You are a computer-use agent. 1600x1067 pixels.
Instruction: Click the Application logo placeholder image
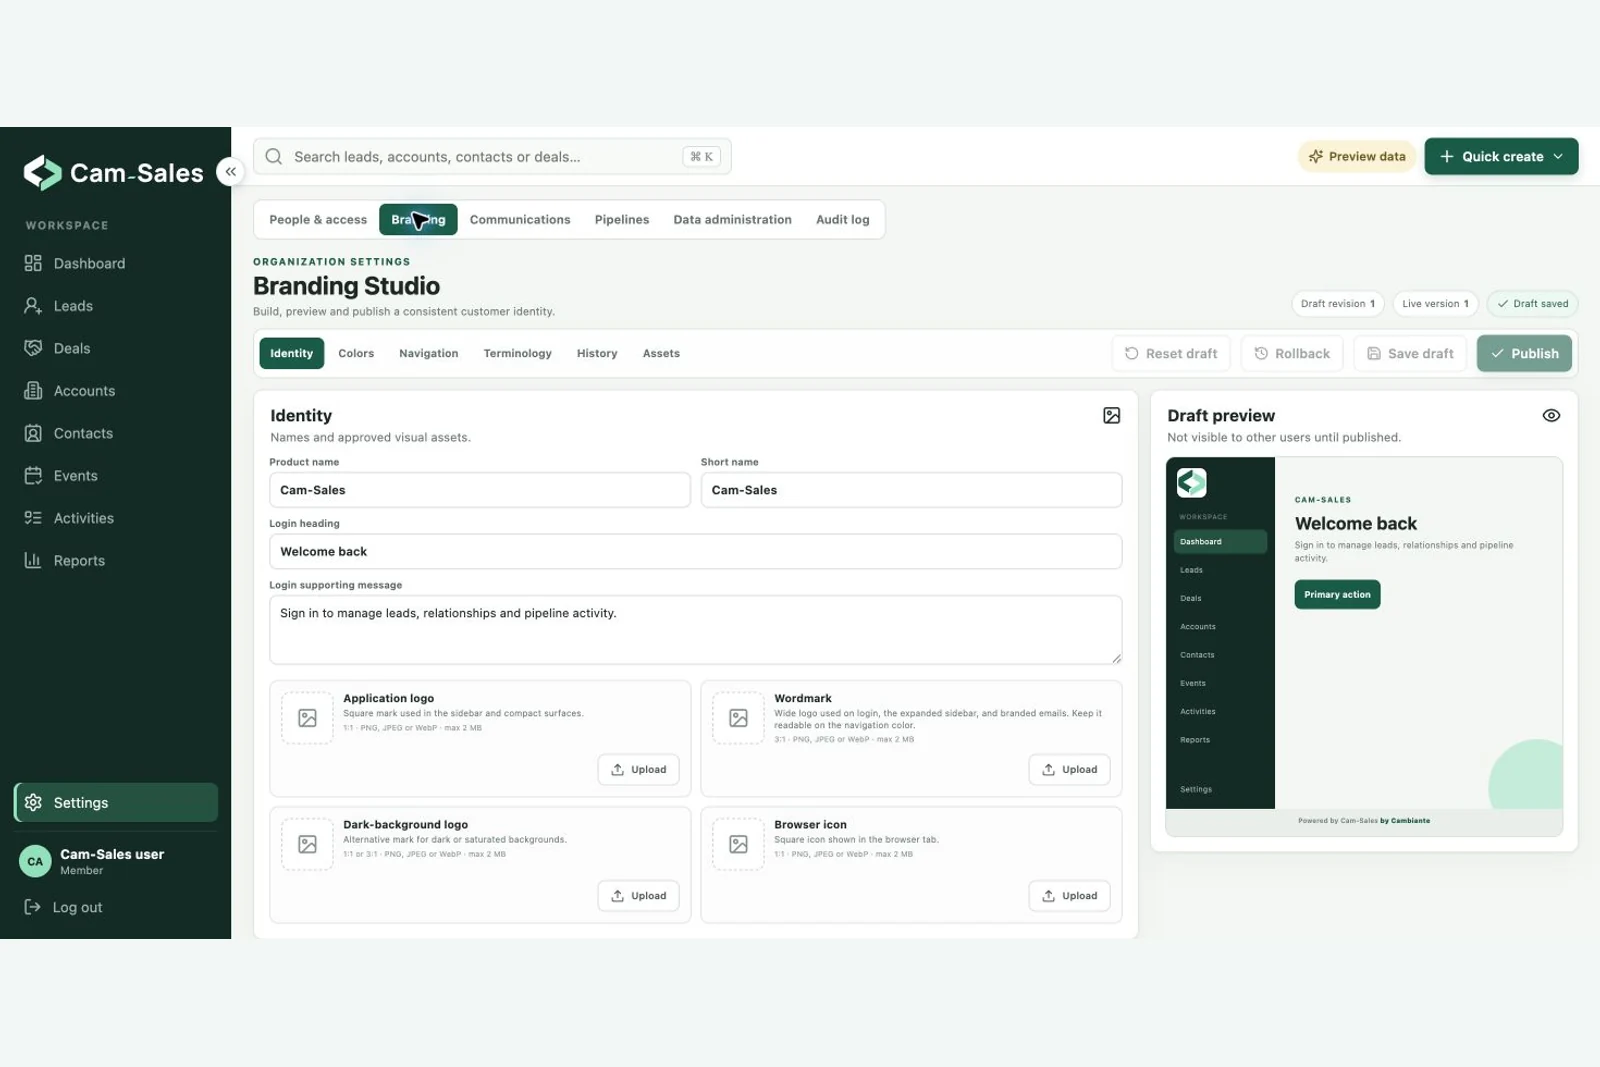pos(307,718)
